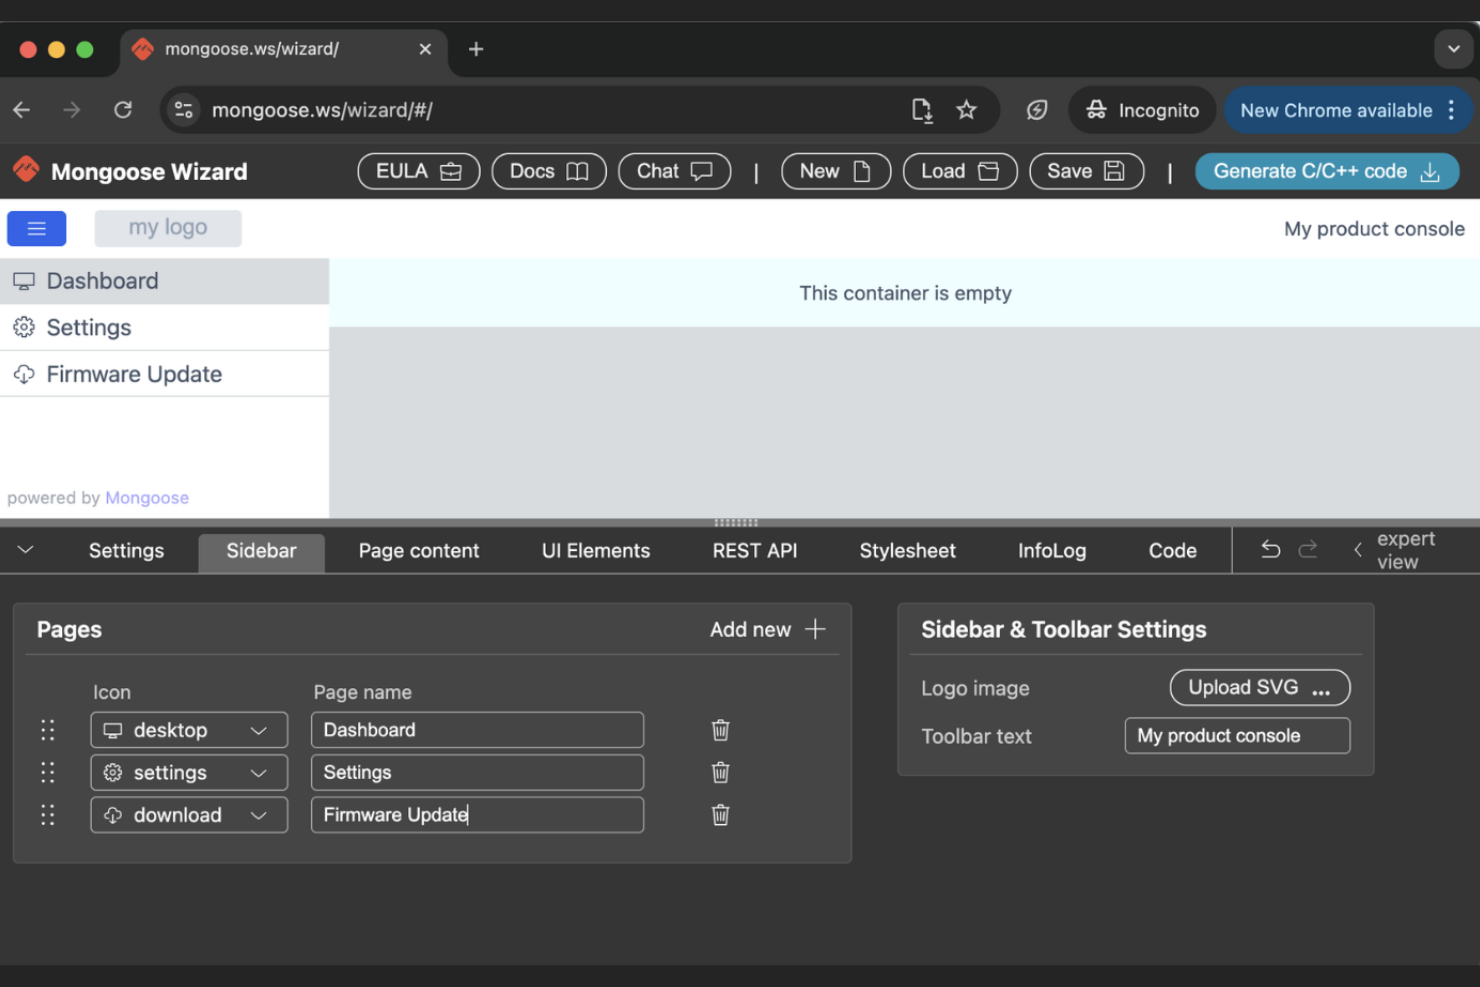Delete the Dashboard page via its trash icon
1480x987 pixels.
tap(720, 730)
